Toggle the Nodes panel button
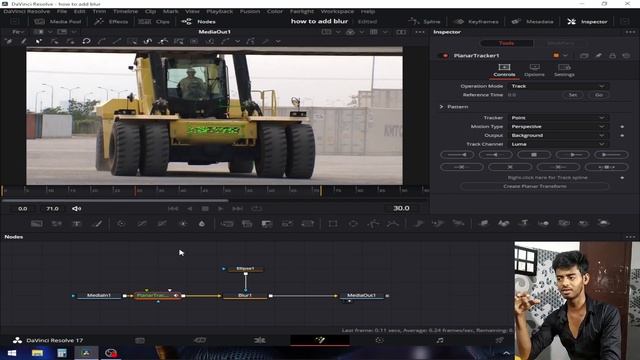This screenshot has width=640, height=360. 199,22
